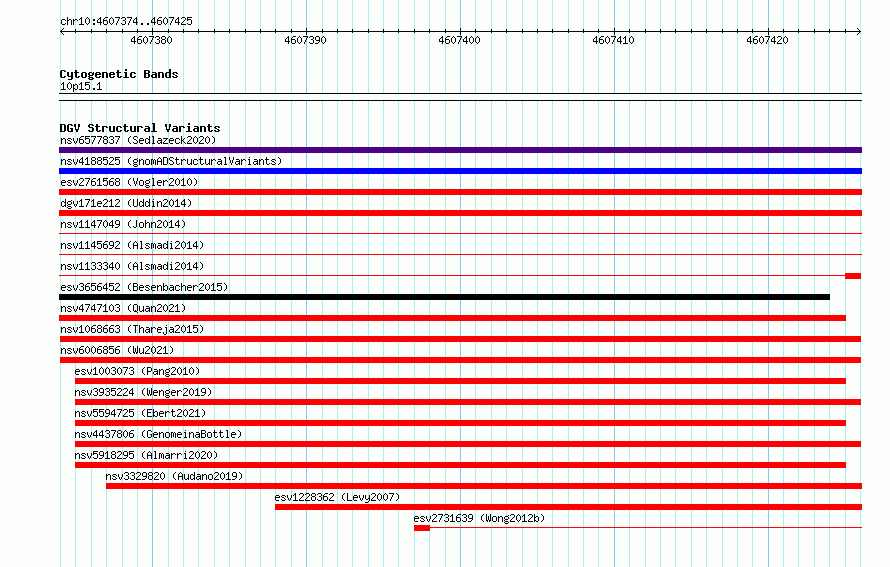Click the red bar under dgv171e212
890x567 pixels.
click(x=460, y=213)
